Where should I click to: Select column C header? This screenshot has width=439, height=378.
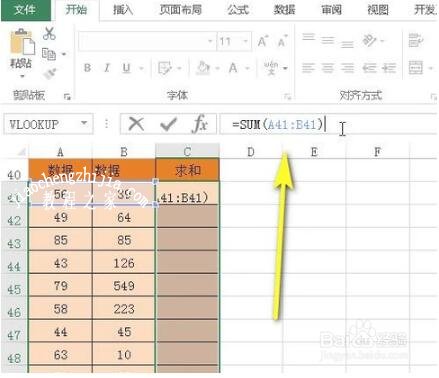[187, 152]
